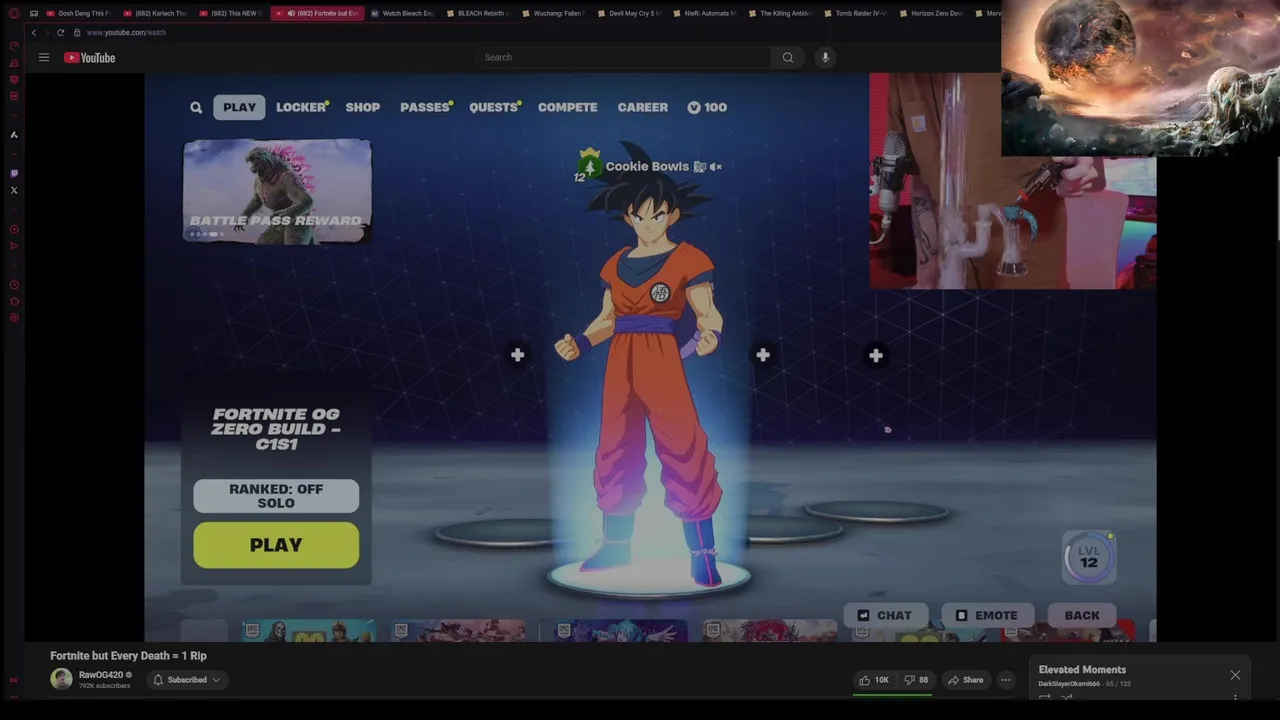The height and width of the screenshot is (720, 1280).
Task: Select the PLAY tab in Fortnite lobby
Action: pyautogui.click(x=239, y=107)
